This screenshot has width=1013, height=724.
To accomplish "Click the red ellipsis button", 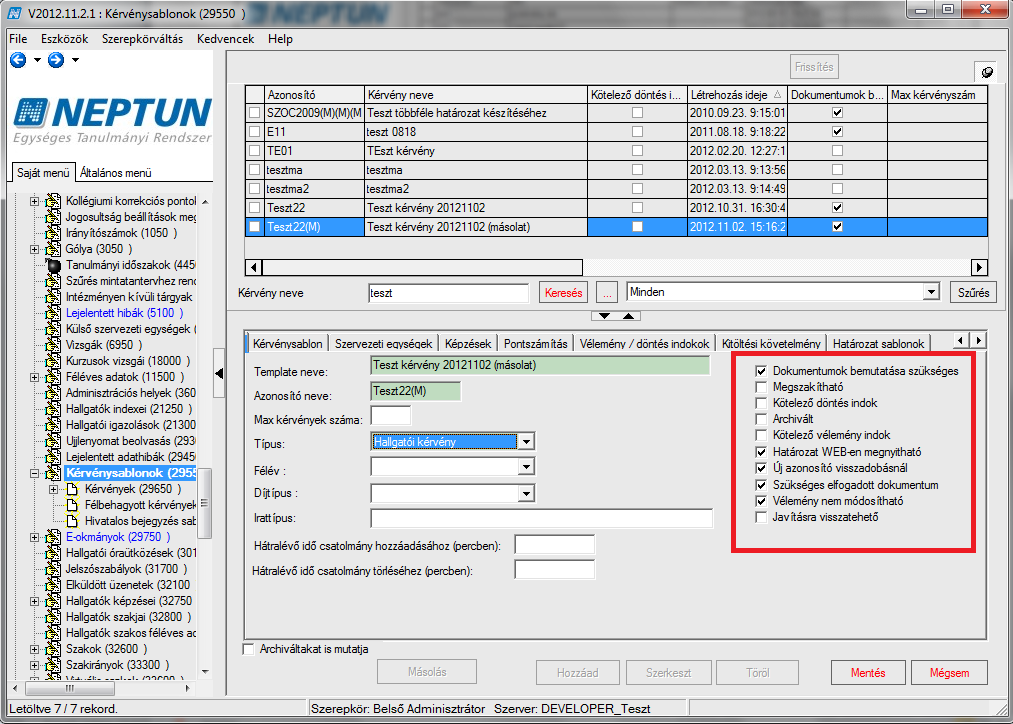I will point(607,293).
